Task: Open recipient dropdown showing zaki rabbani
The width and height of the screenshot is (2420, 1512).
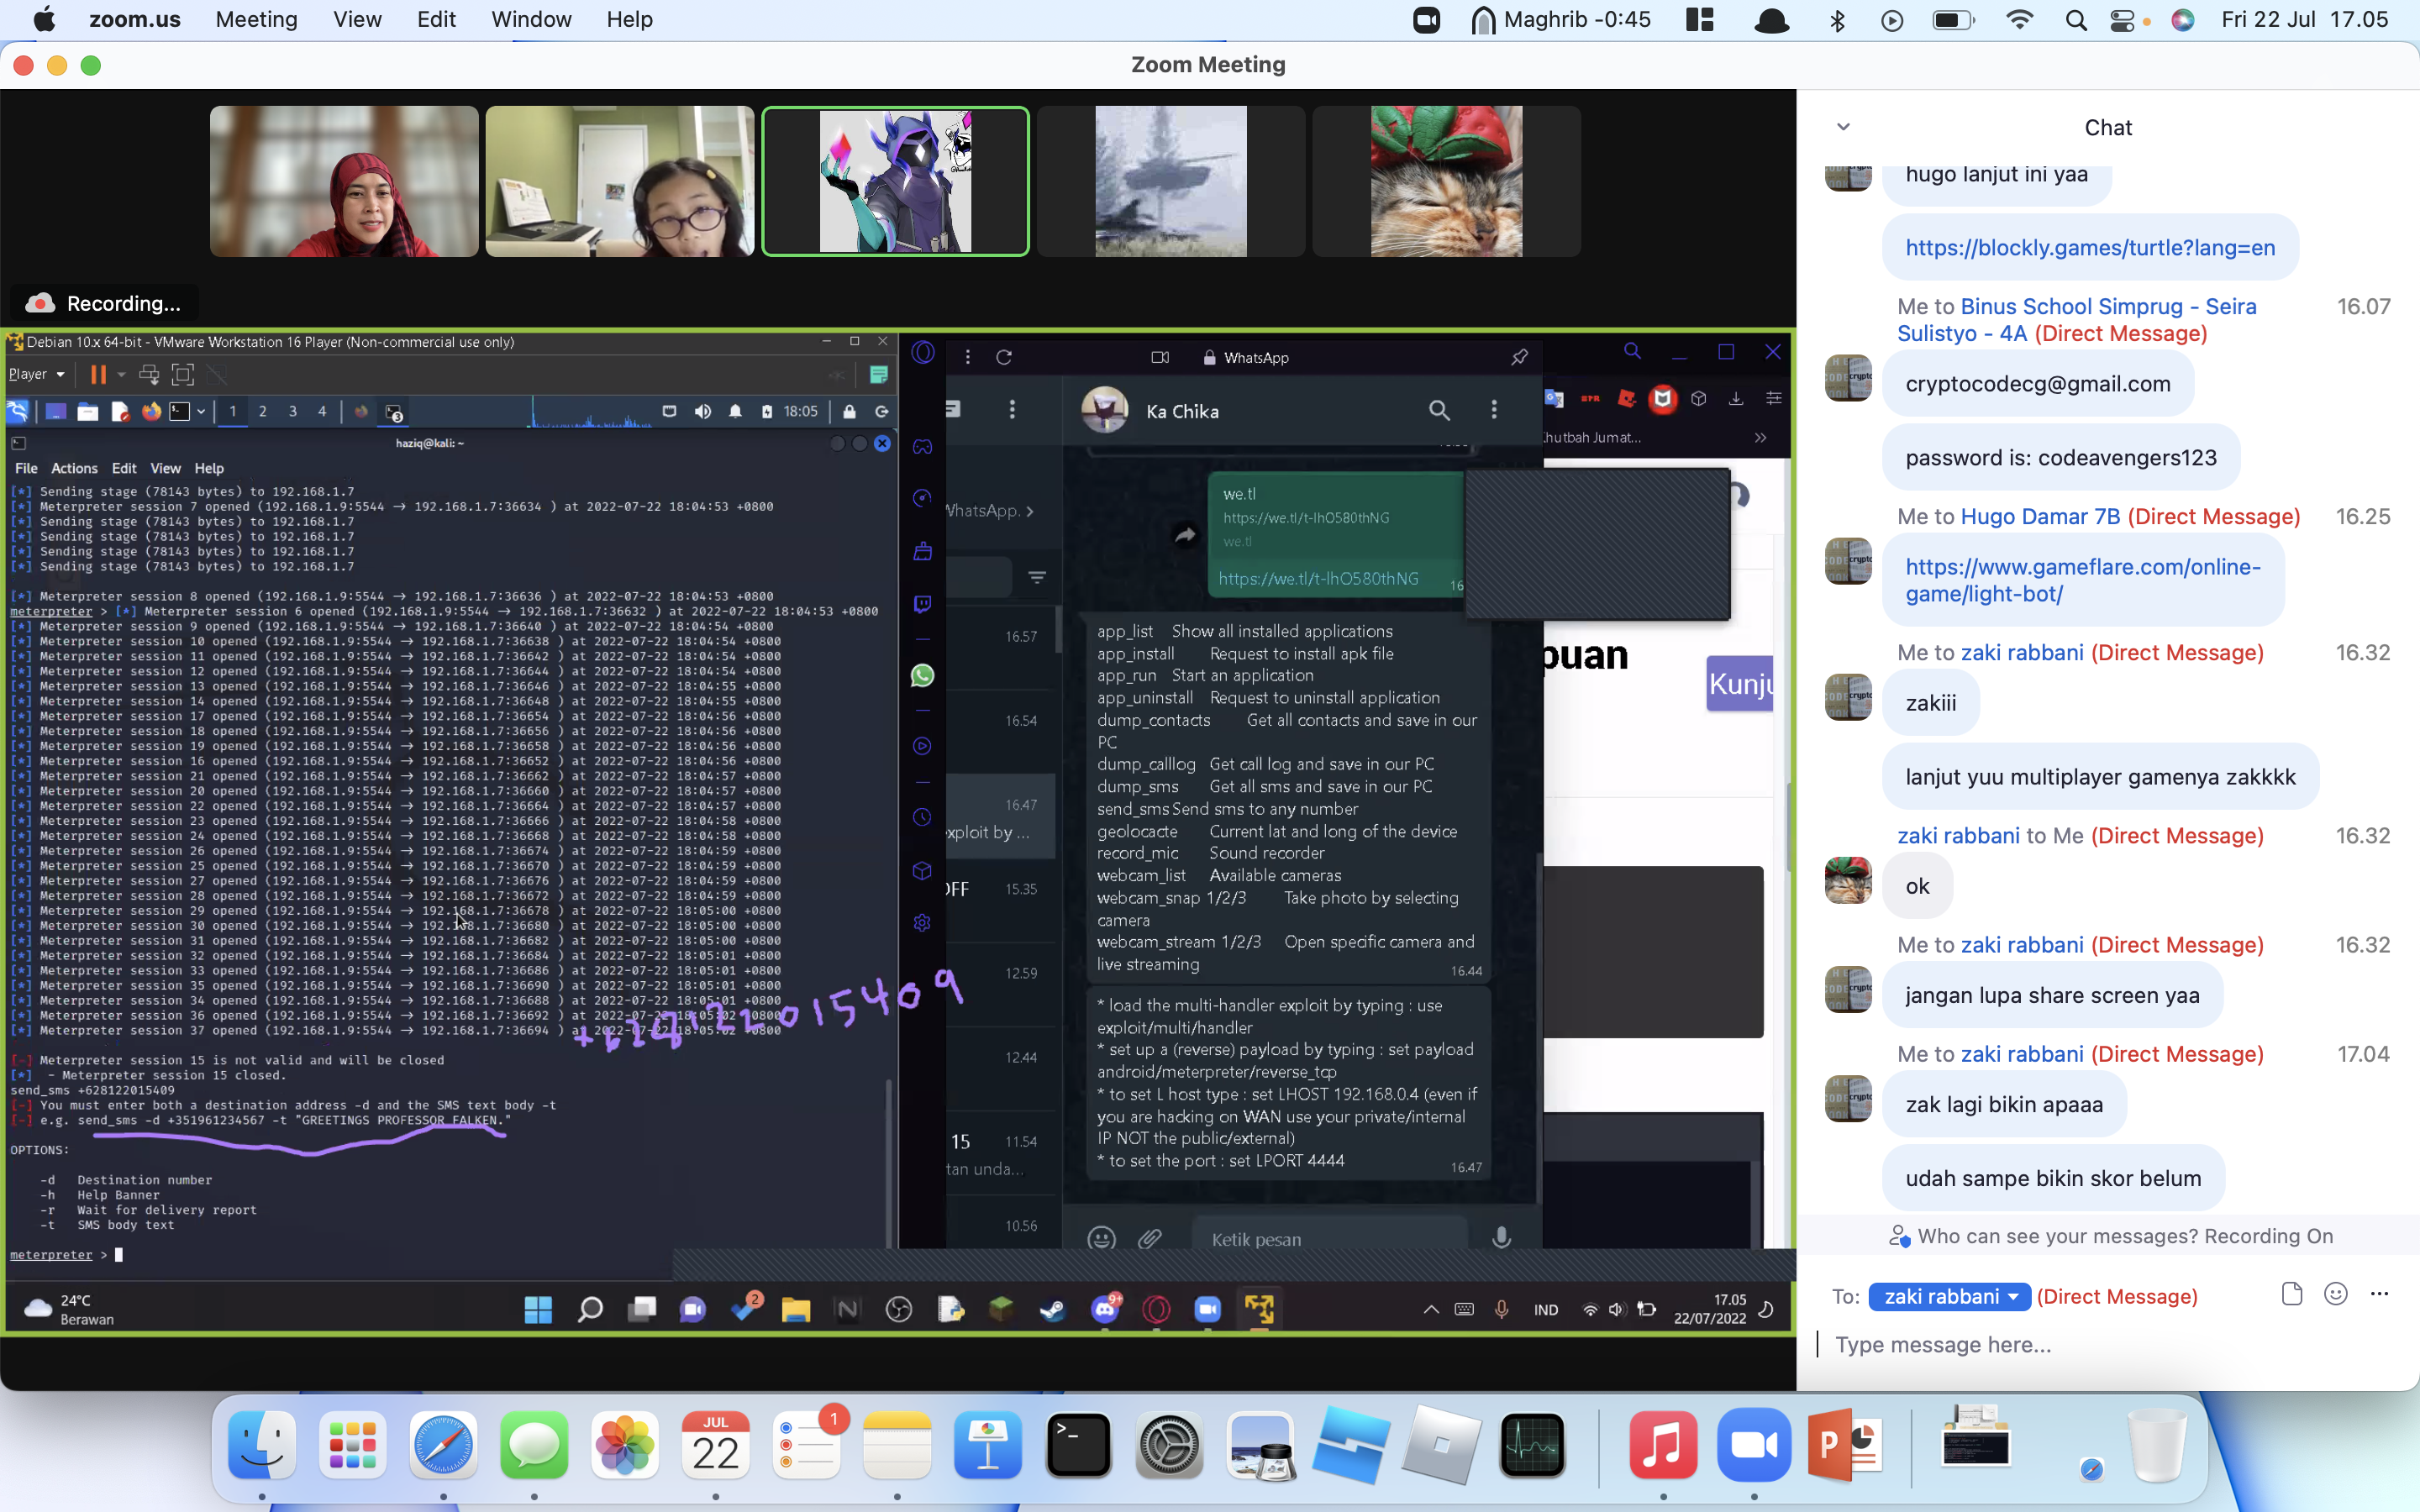Action: 1949,1296
